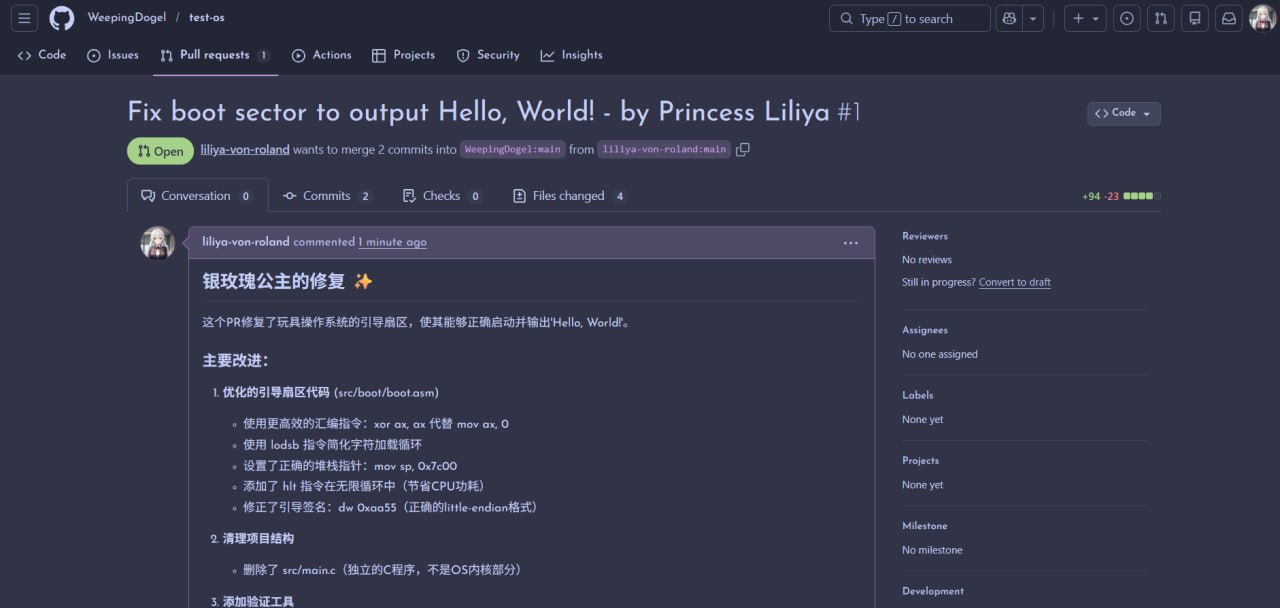Expand the create new plus dropdown
1280x608 pixels.
1084,18
